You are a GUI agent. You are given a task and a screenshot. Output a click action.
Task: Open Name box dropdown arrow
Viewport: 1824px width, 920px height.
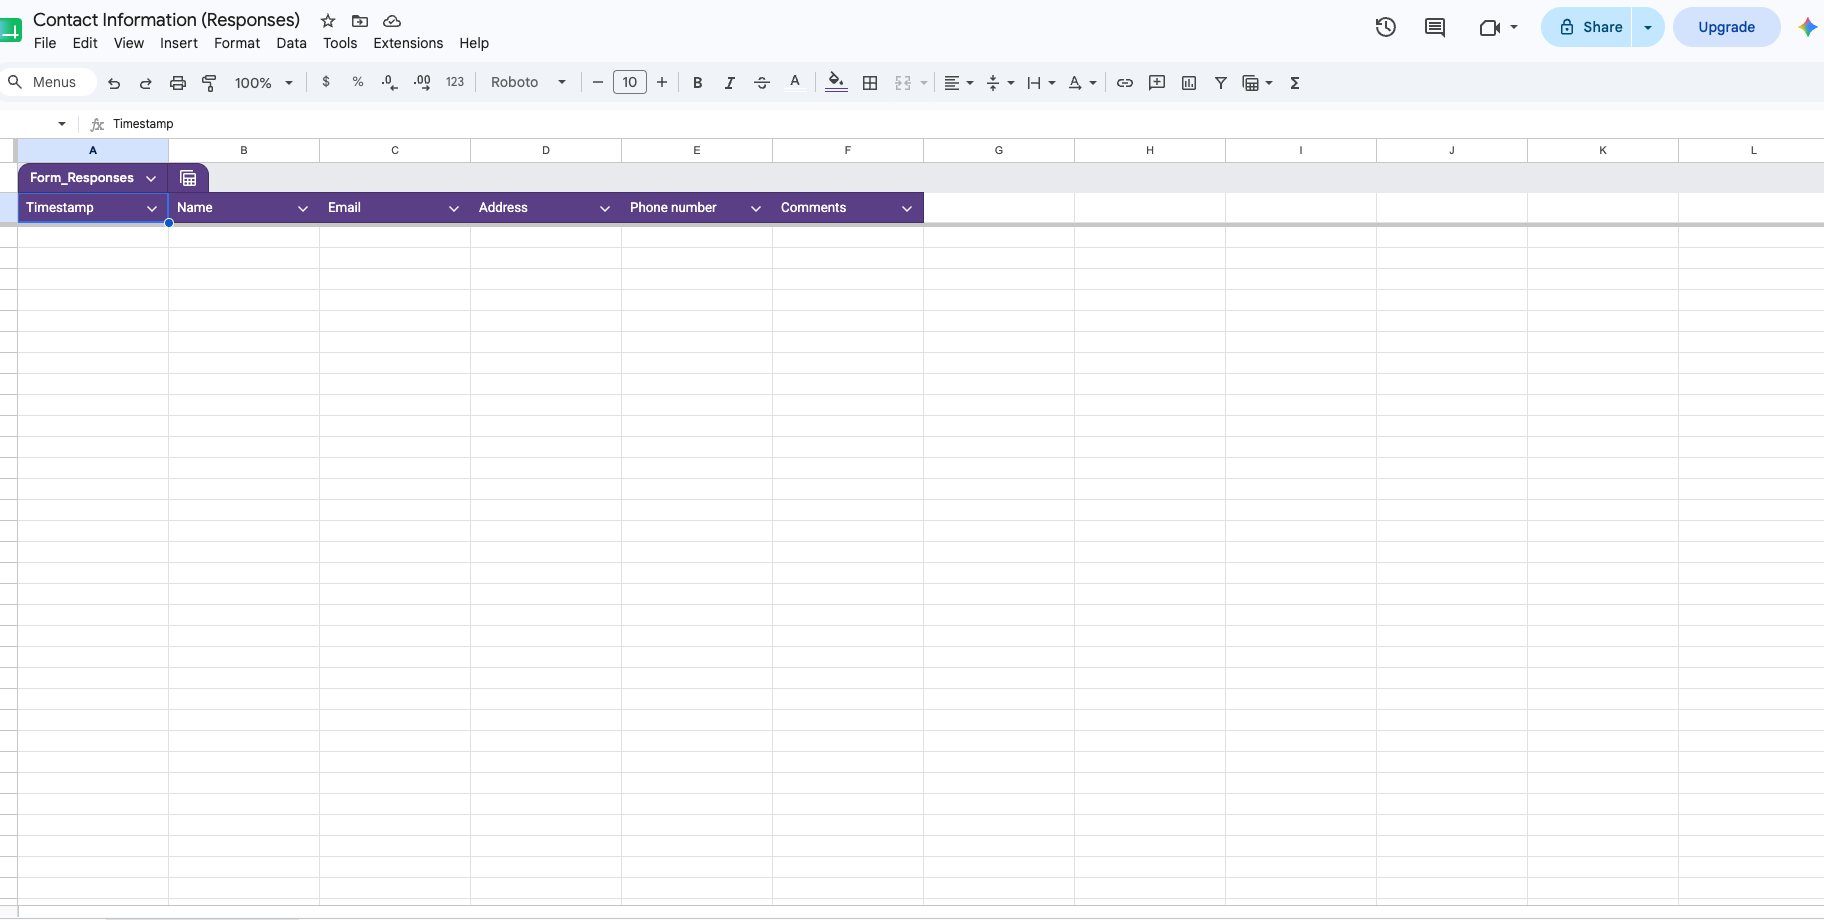point(62,124)
